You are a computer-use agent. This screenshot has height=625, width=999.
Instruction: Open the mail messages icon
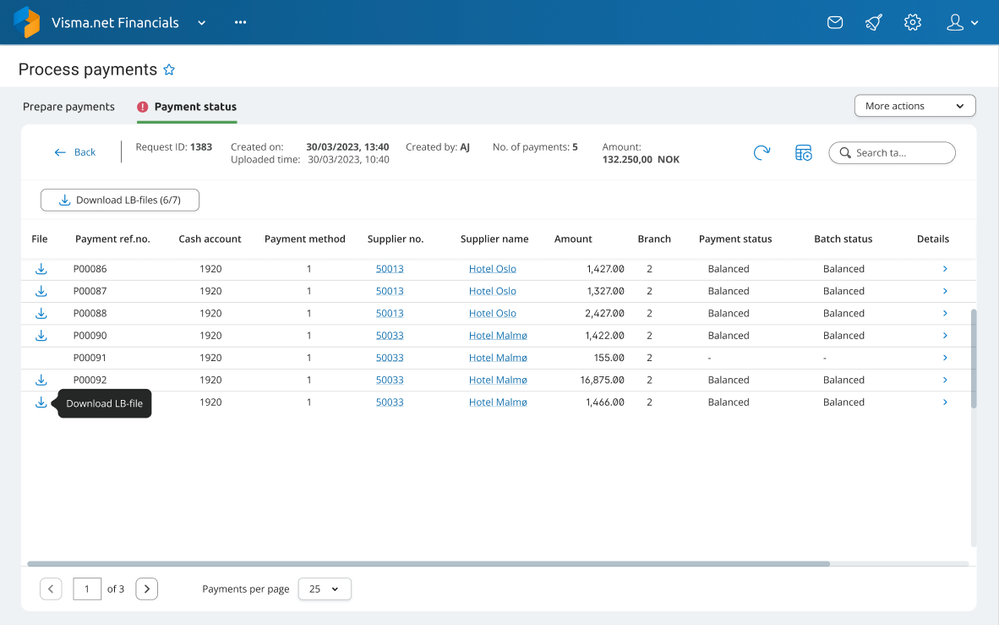[x=835, y=23]
